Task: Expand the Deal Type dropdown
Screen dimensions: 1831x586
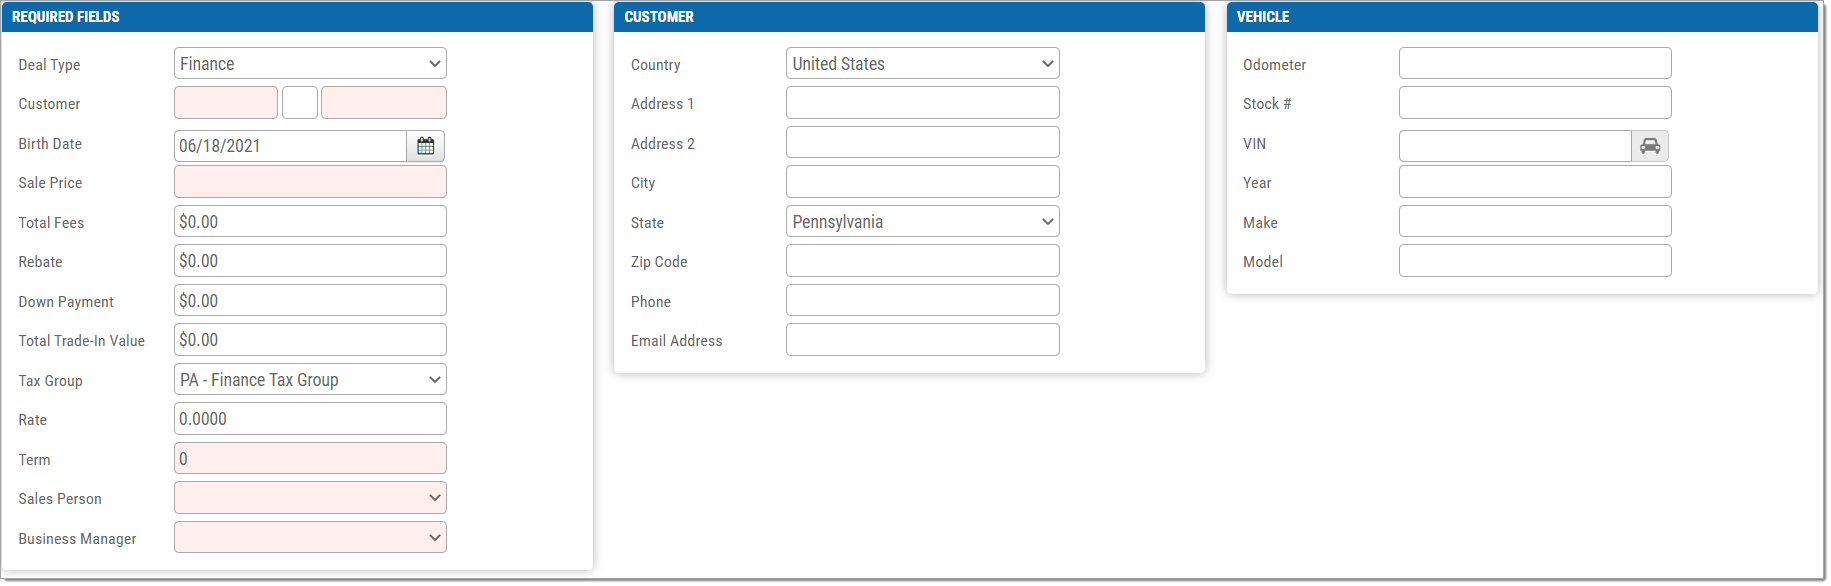Action: click(x=310, y=63)
